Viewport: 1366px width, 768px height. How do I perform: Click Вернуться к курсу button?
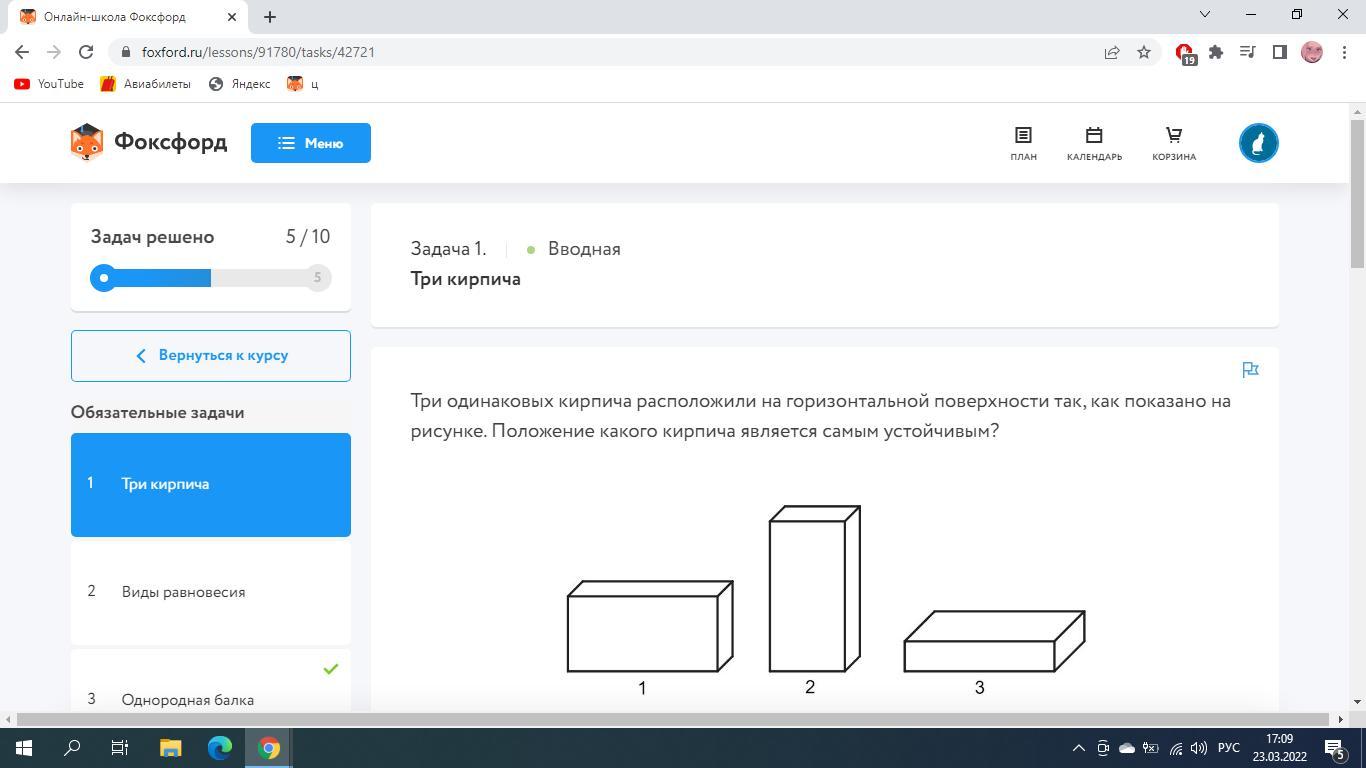[x=210, y=356]
